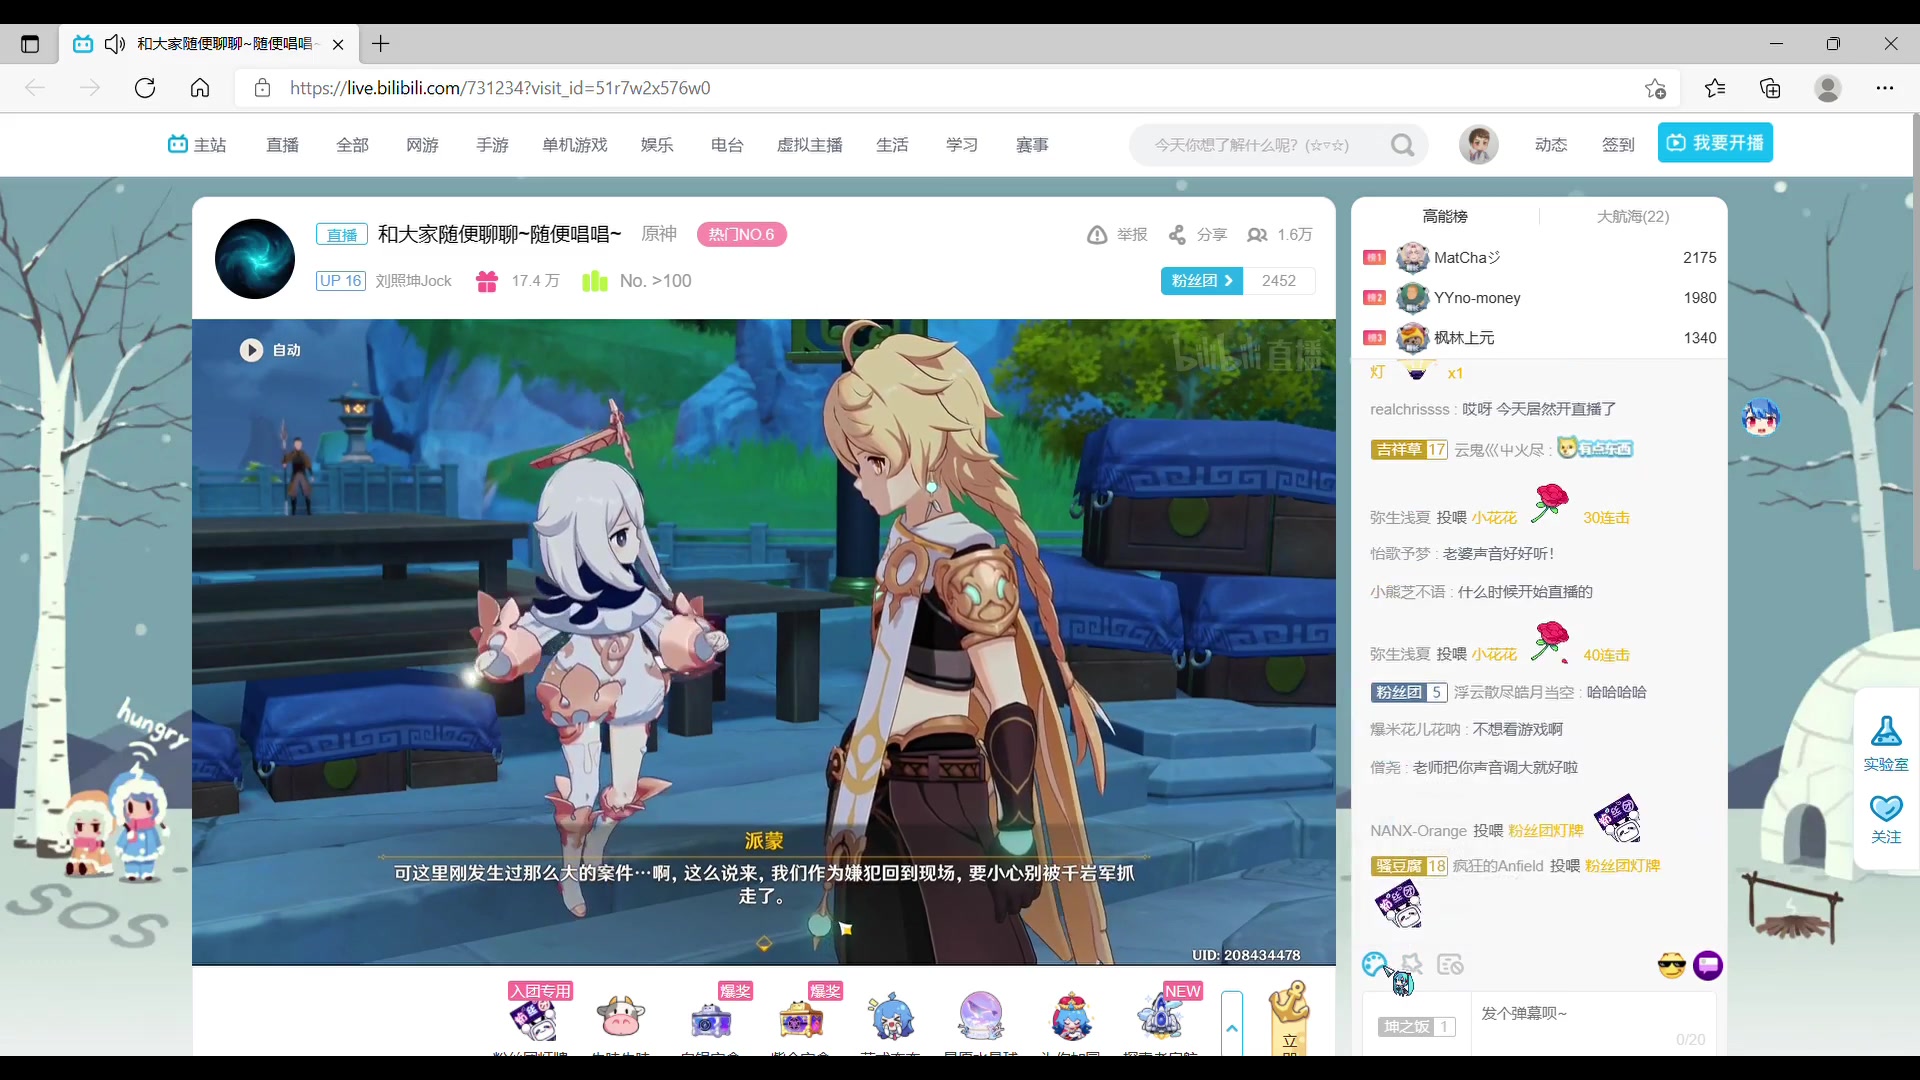The image size is (1920, 1080).
Task: Click the 分享 share icon
Action: pos(1178,235)
